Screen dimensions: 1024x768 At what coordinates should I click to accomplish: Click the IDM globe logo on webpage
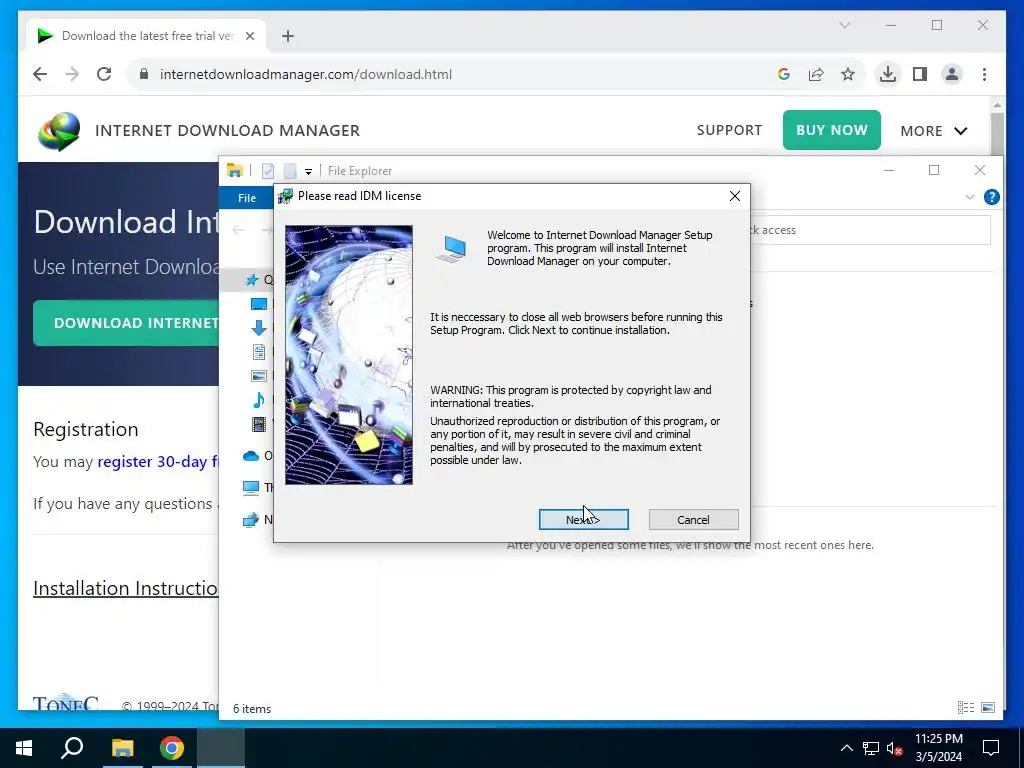click(x=59, y=131)
